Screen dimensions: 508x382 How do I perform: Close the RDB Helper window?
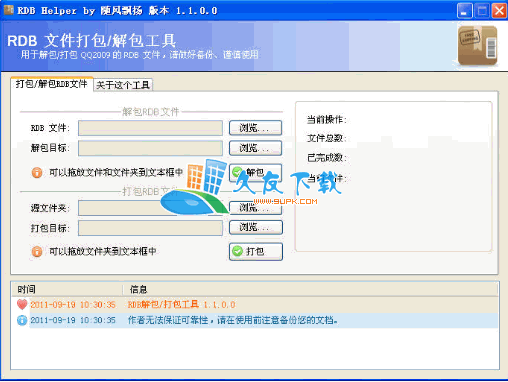click(499, 11)
